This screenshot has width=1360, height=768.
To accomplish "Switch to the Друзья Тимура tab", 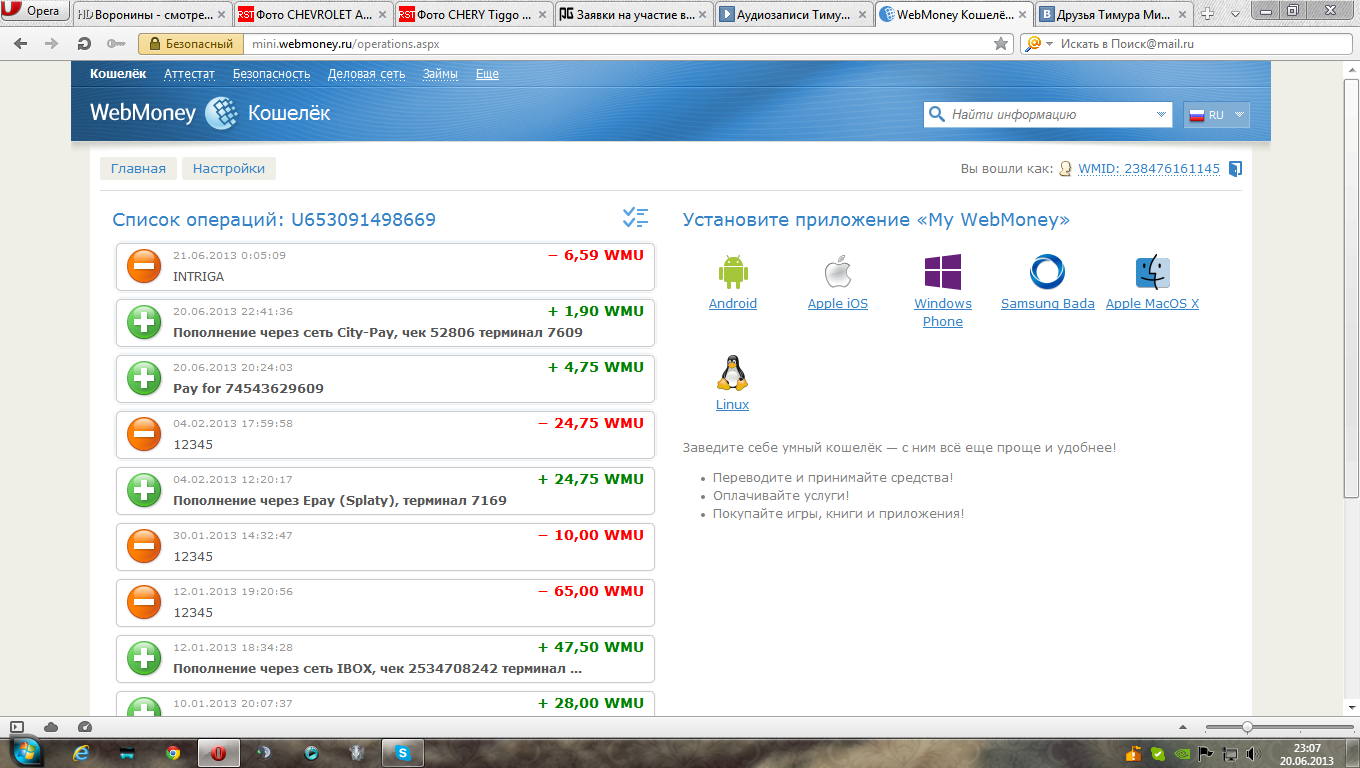I will (x=1116, y=14).
